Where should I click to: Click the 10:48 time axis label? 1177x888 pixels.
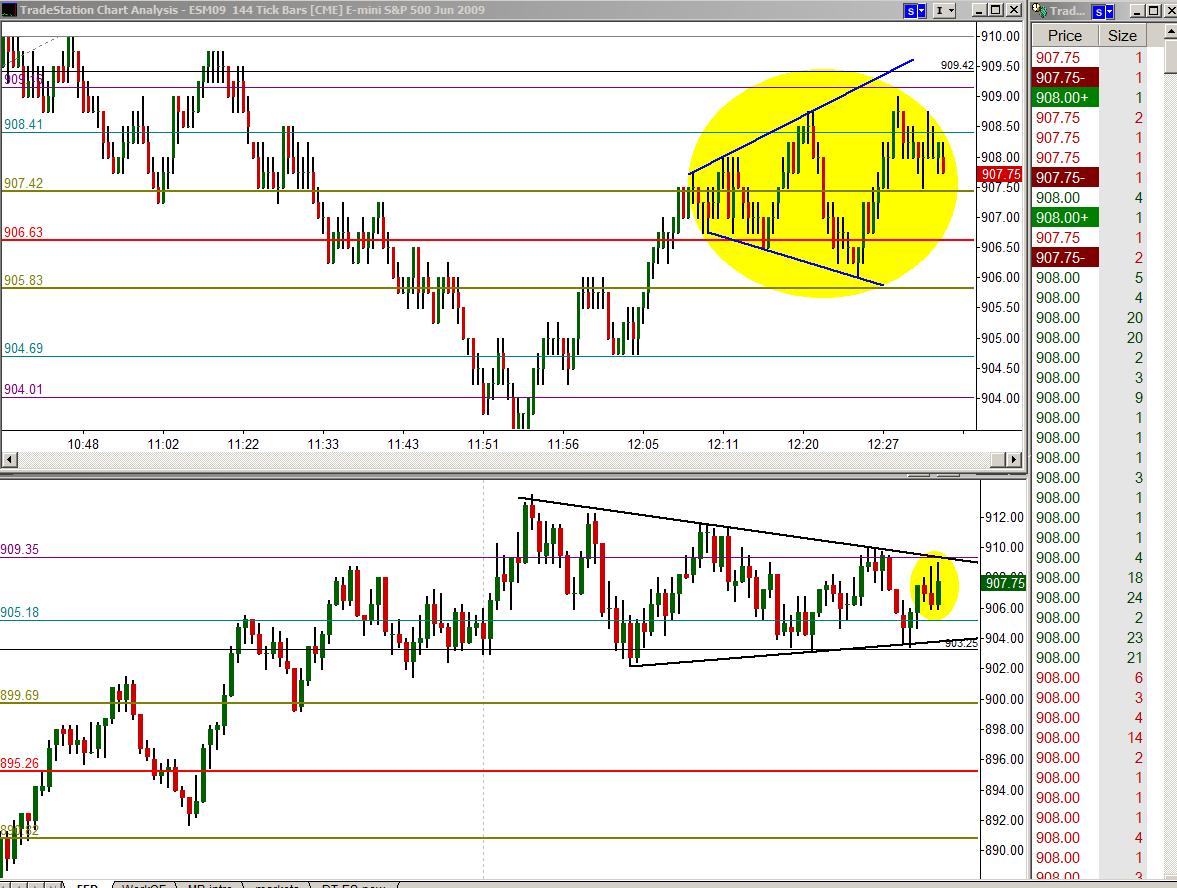point(83,444)
